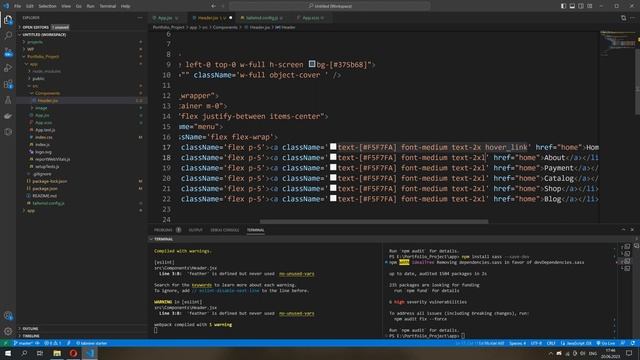
Task: Click the code minimap
Action: [x=617, y=43]
